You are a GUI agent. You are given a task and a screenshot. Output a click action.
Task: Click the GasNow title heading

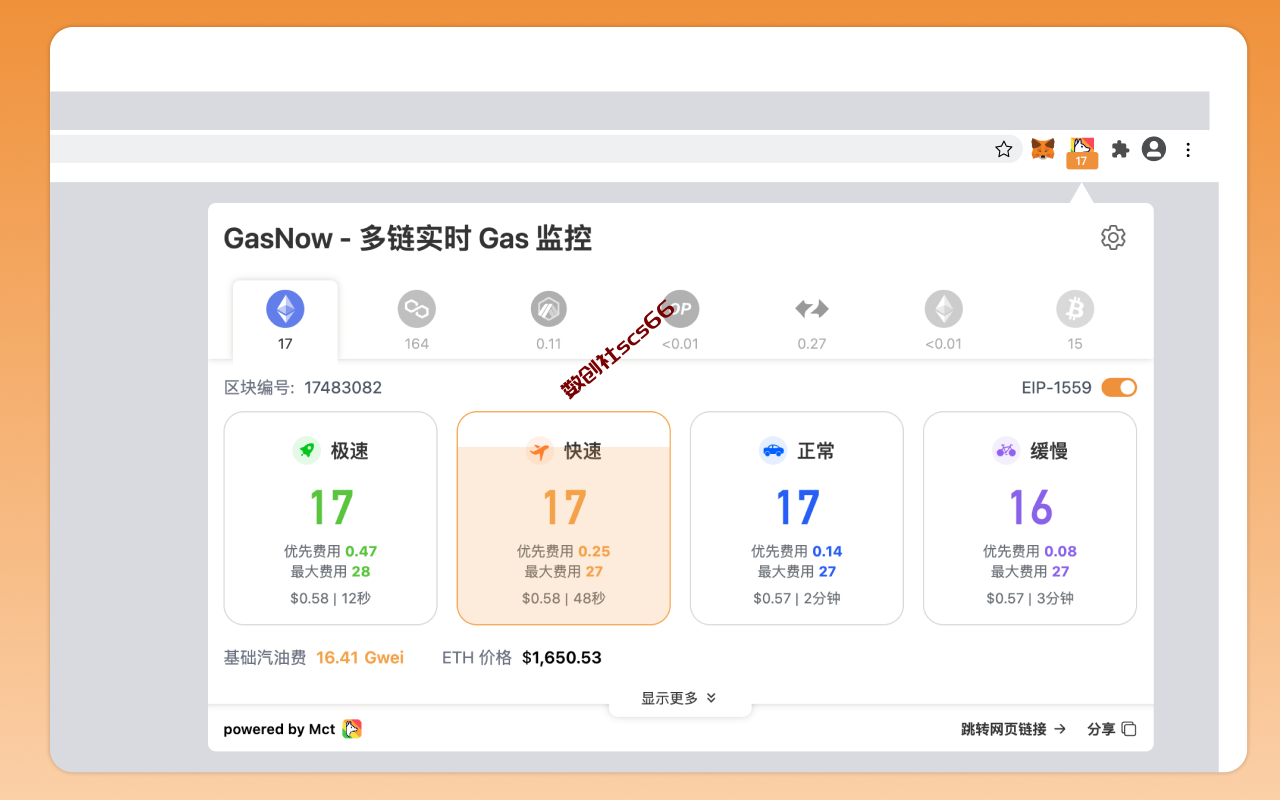point(408,238)
